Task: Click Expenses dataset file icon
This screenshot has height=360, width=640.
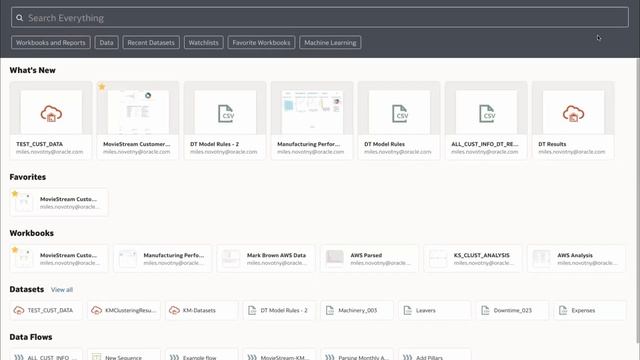Action: (x=563, y=310)
